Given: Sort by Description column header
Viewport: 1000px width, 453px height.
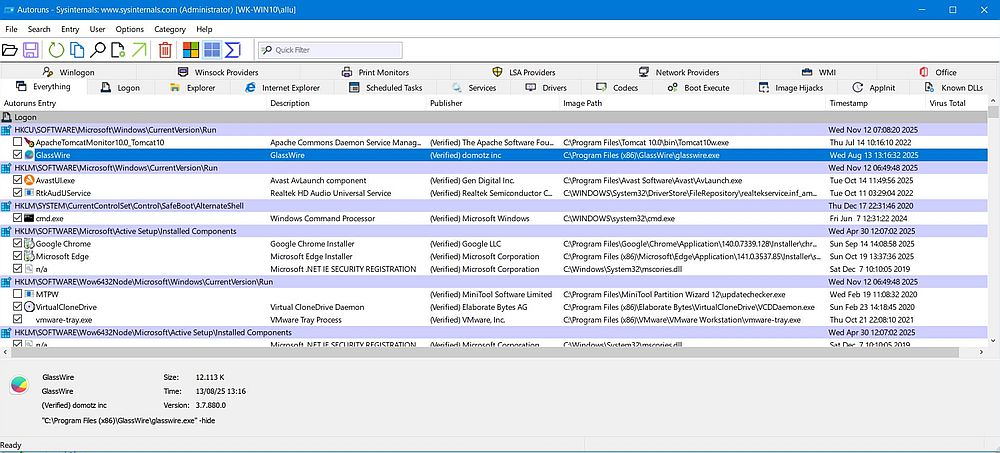Looking at the screenshot, I should coord(346,103).
